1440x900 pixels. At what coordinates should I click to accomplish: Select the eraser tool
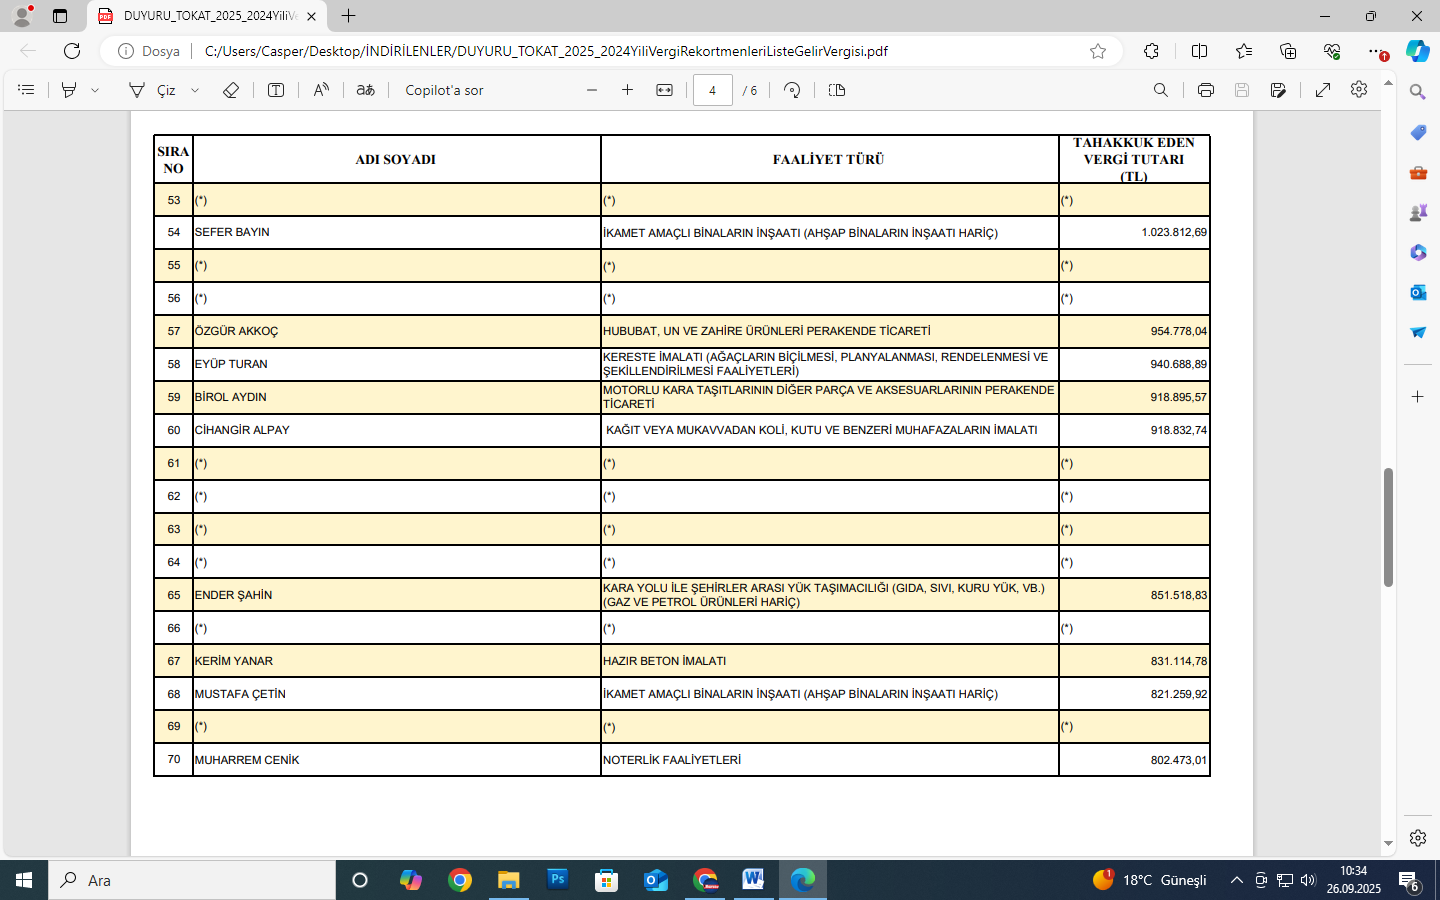point(231,90)
